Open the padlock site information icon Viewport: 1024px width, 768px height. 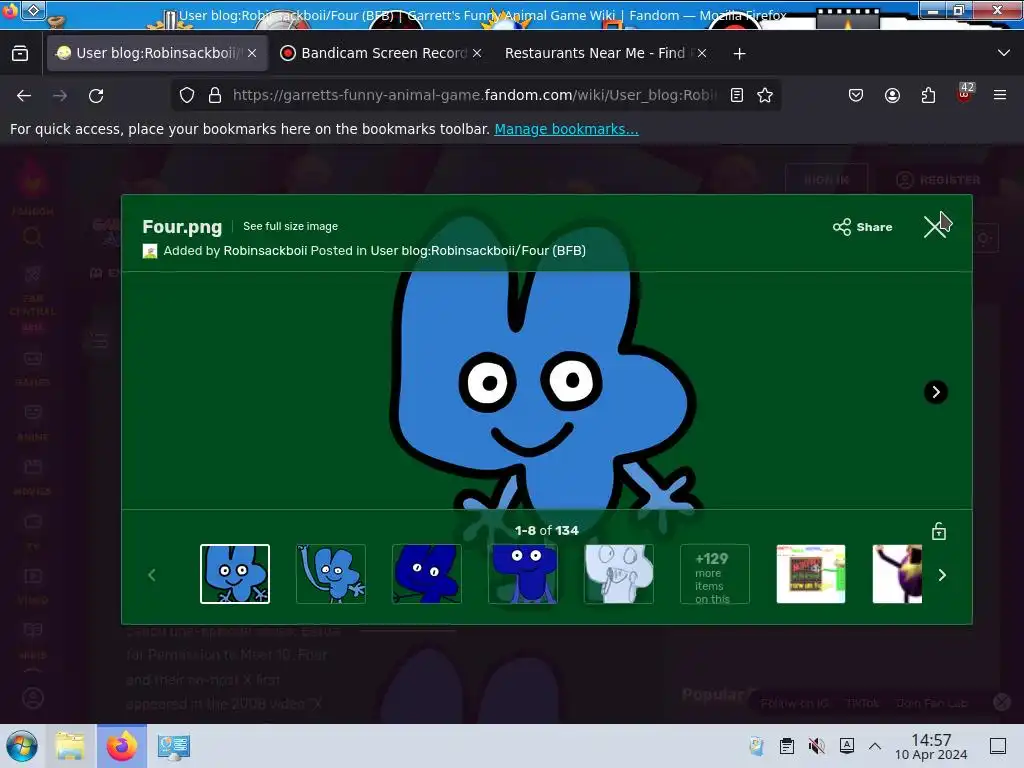coord(215,95)
